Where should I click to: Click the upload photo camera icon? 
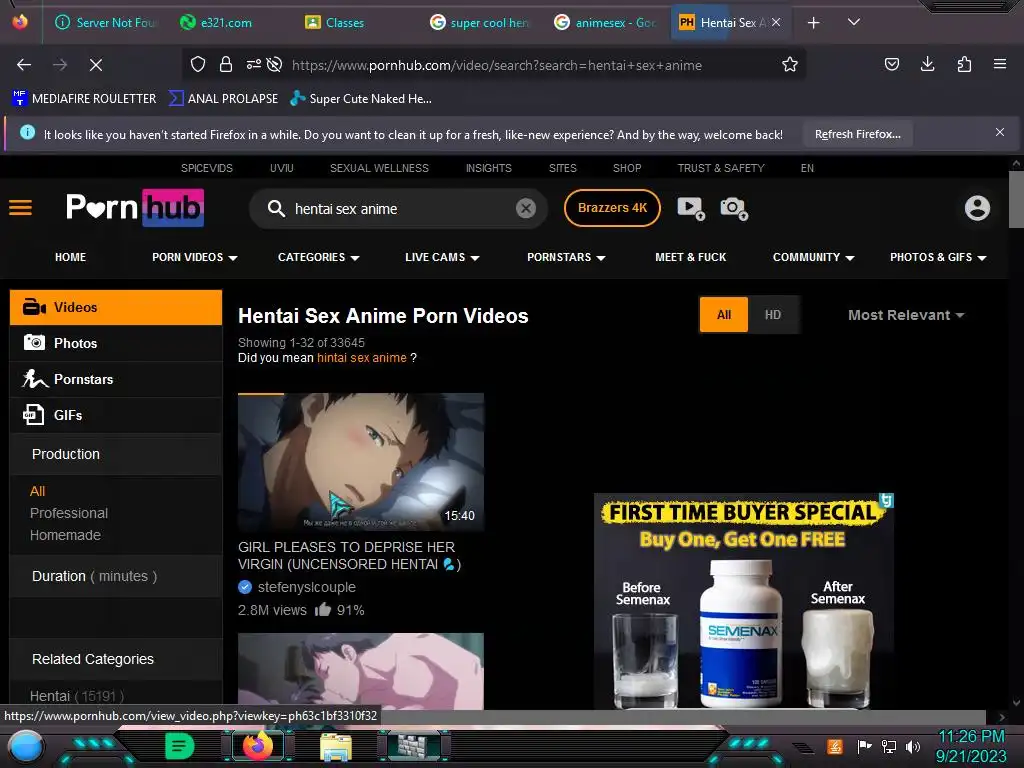pos(734,208)
